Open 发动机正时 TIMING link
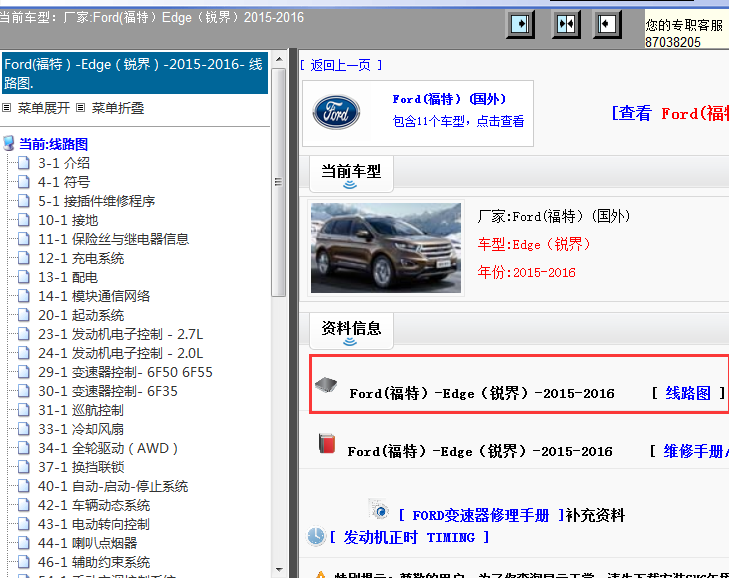Screen dimensions: 729x578 pyautogui.click(x=409, y=538)
